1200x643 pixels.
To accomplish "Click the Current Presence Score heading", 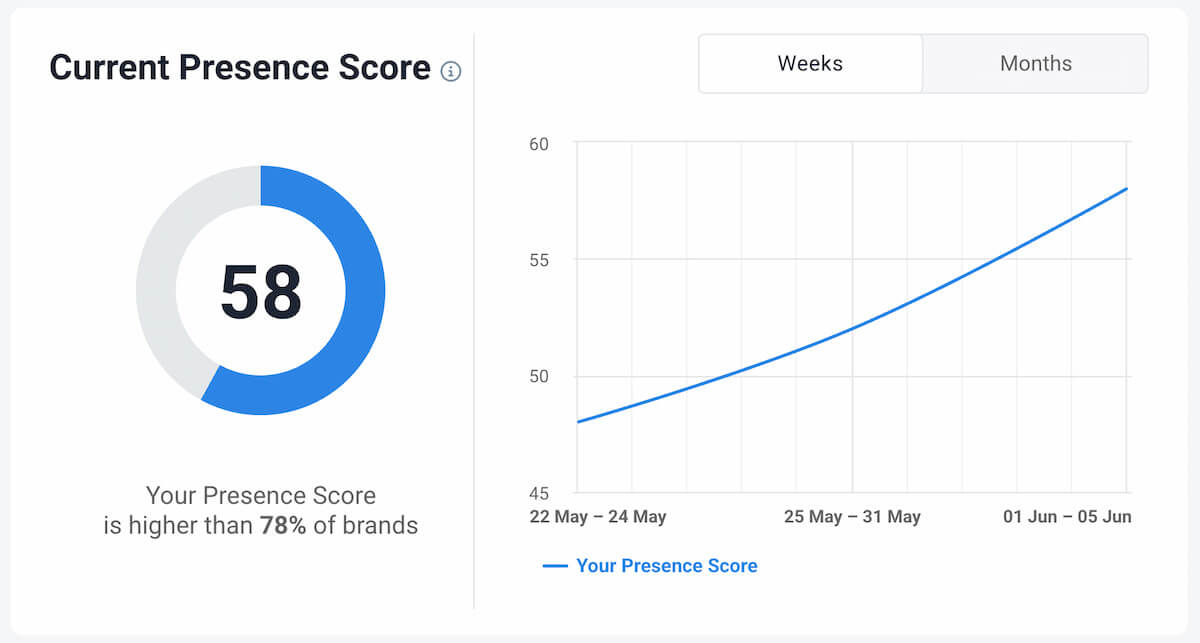I will (238, 68).
